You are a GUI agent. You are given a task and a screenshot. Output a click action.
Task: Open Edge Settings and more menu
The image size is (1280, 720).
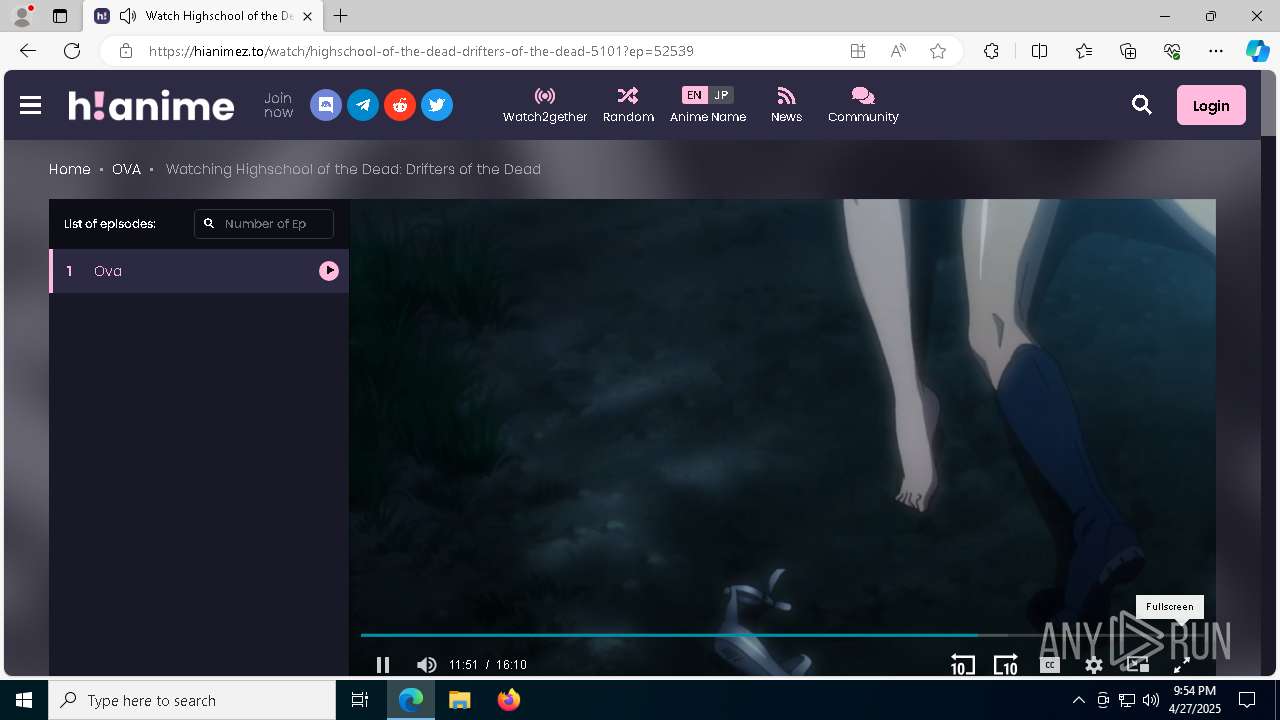1216,51
